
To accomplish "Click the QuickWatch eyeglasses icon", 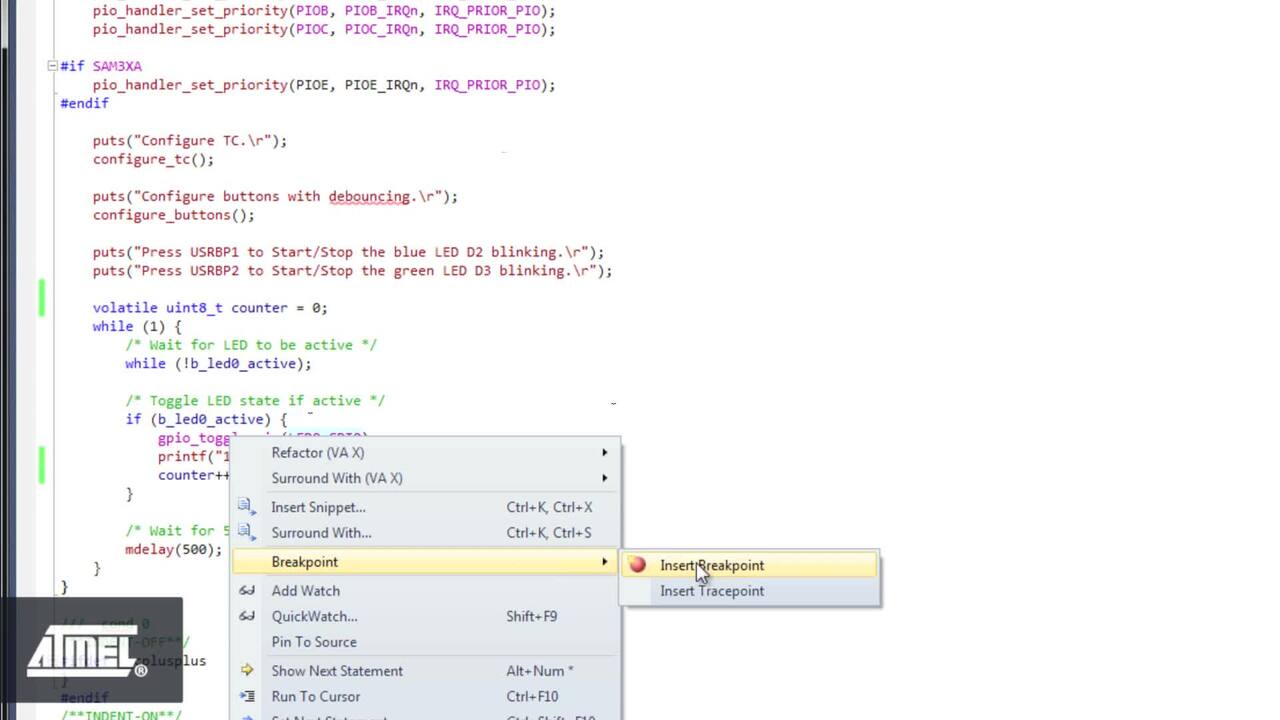I will point(246,616).
